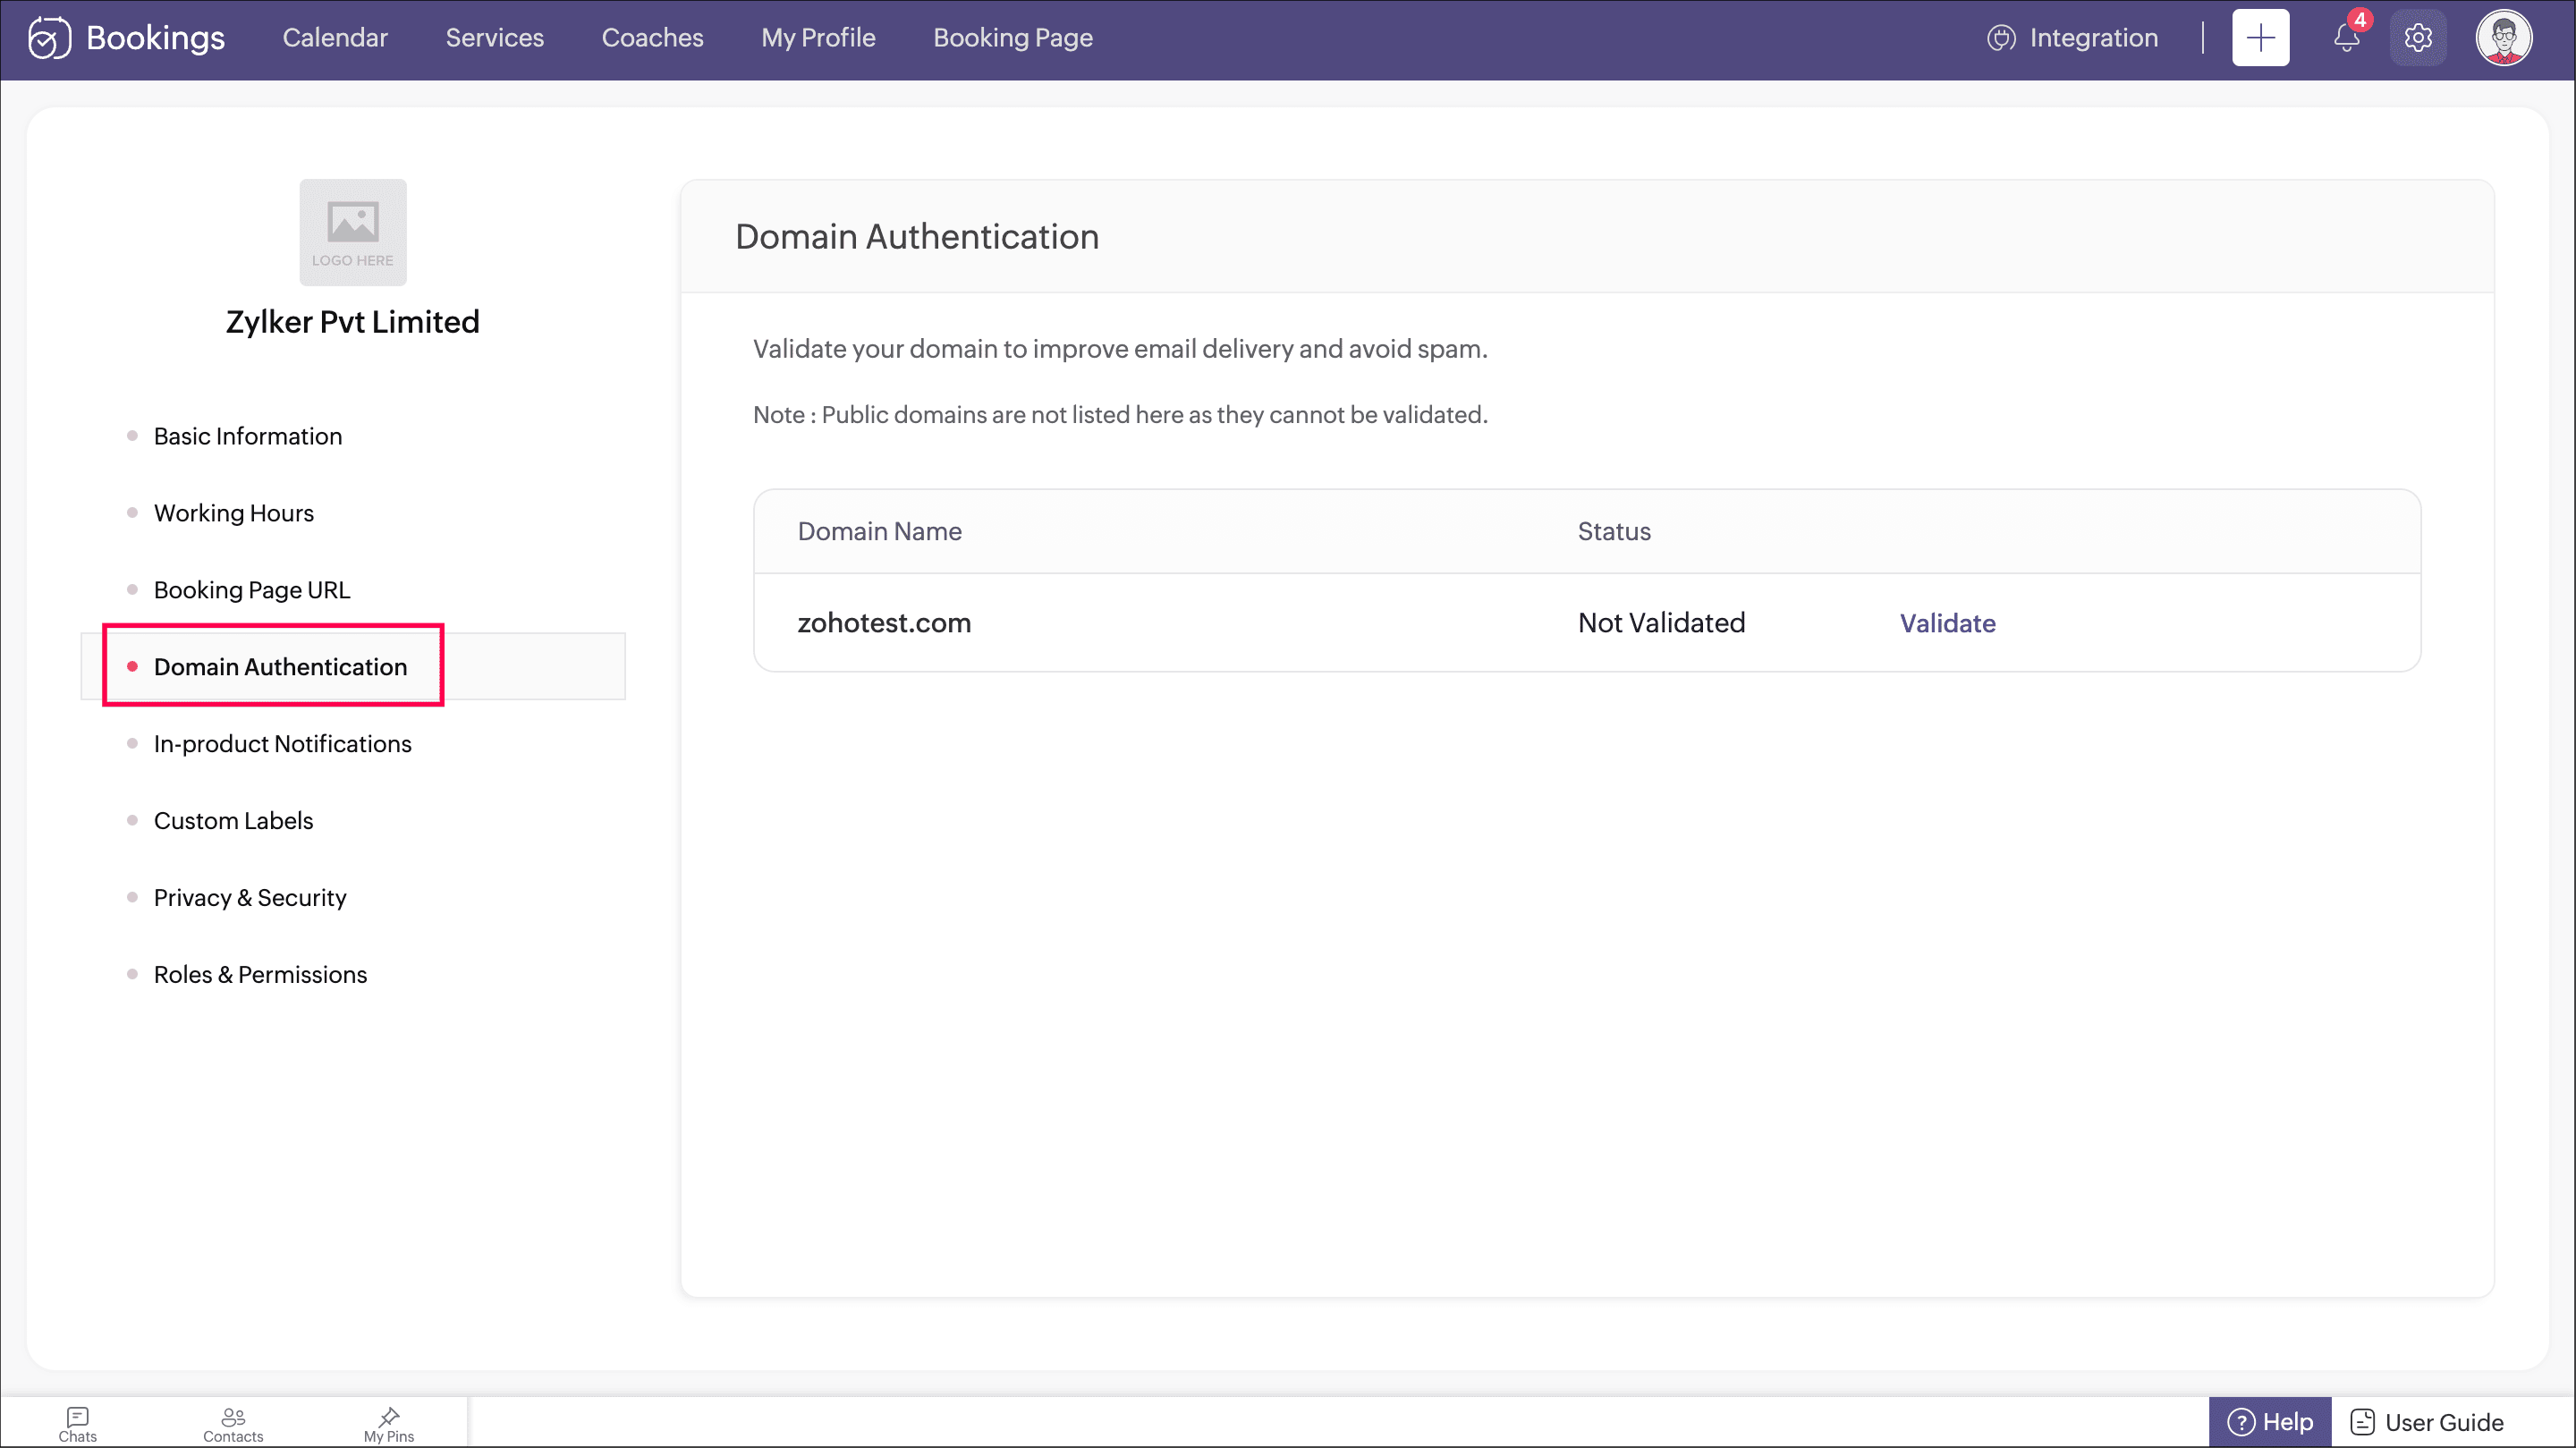Select Privacy & Security section

click(249, 898)
